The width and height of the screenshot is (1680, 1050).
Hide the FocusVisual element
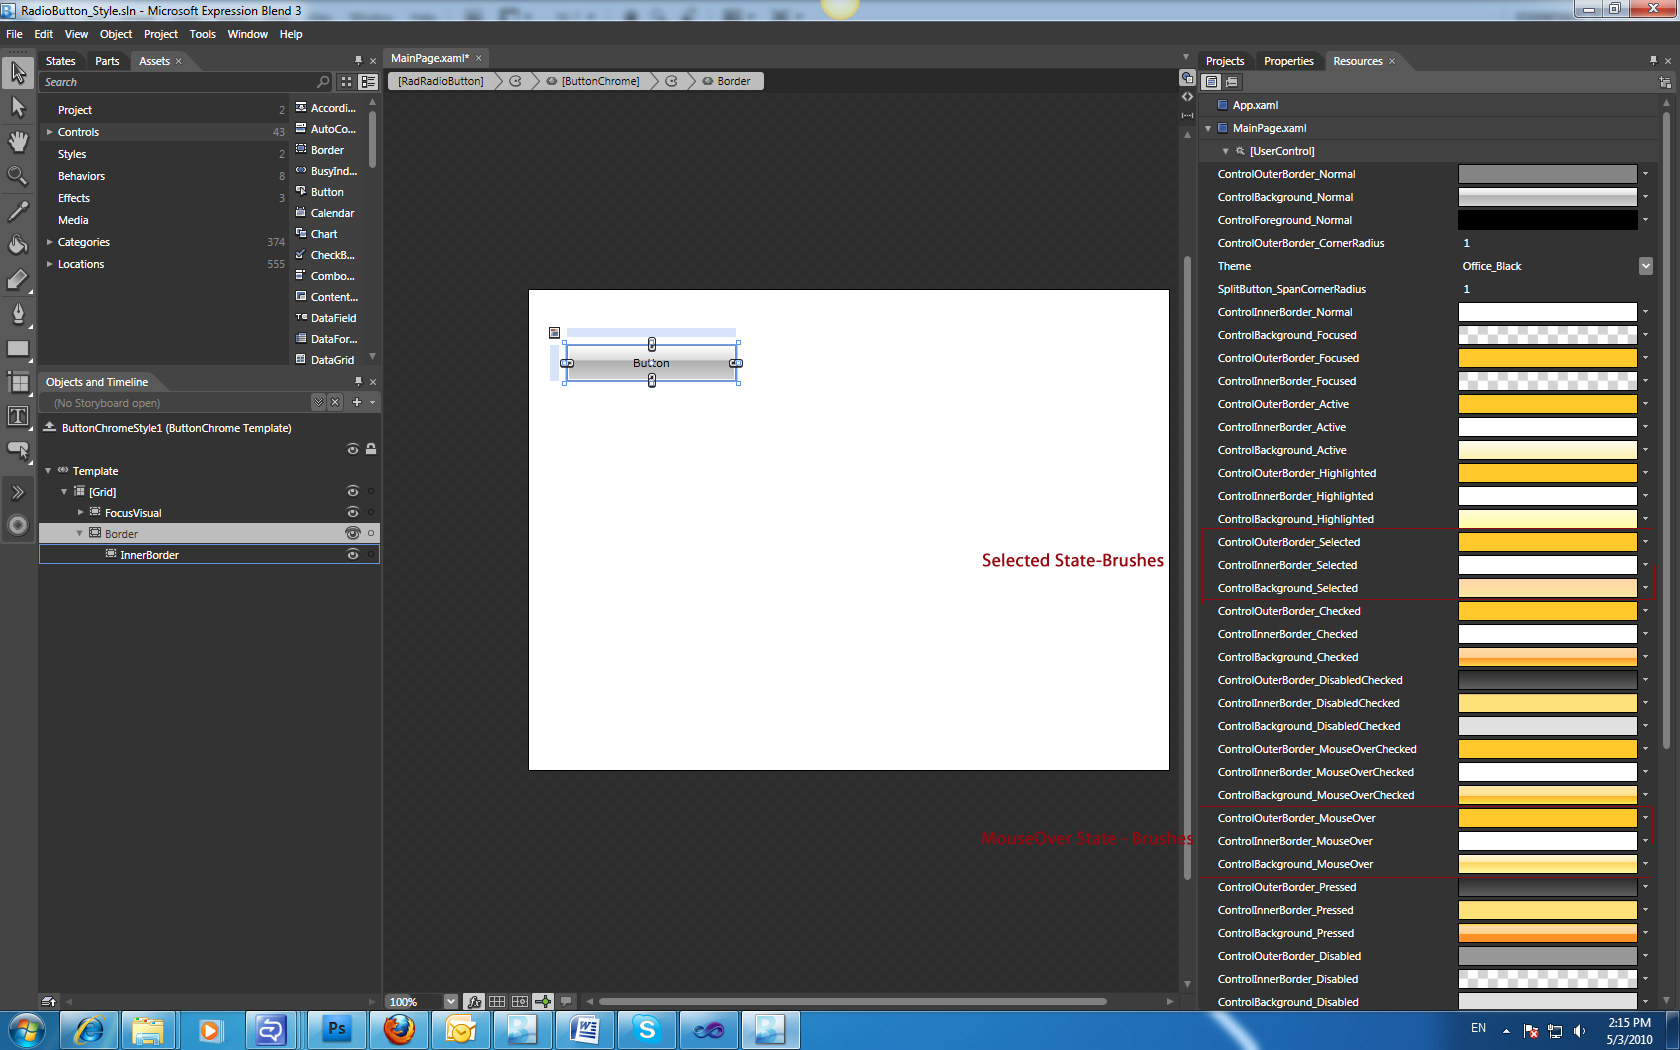tap(352, 512)
